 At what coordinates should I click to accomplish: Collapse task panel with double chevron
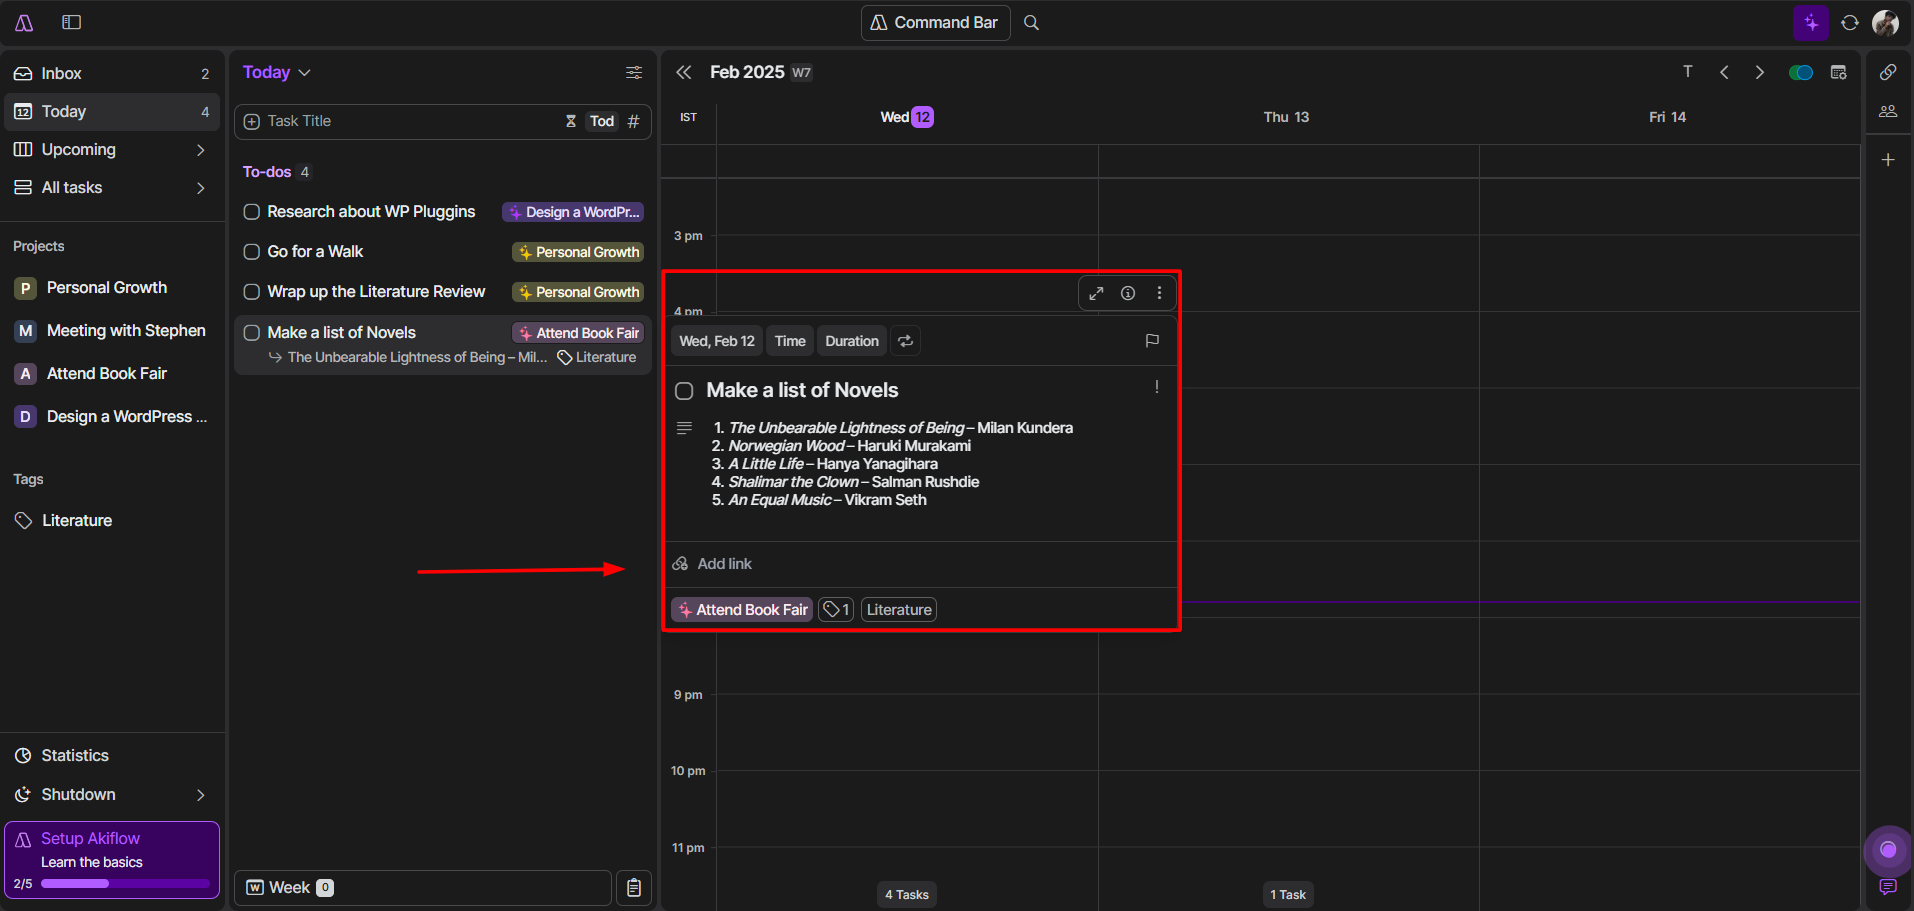pyautogui.click(x=684, y=72)
